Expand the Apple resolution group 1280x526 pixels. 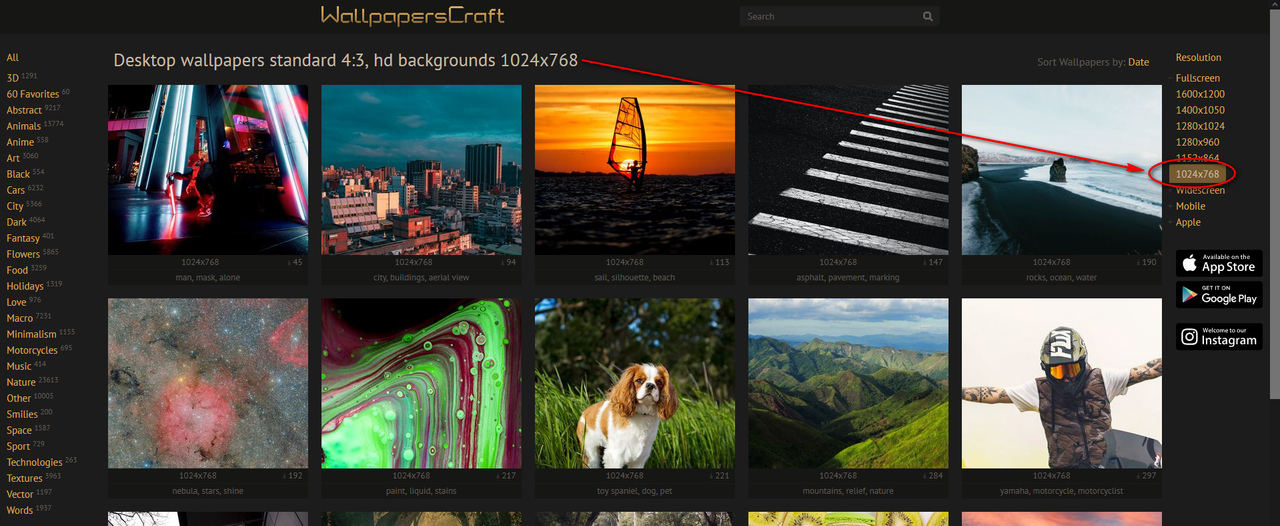pyautogui.click(x=1188, y=222)
